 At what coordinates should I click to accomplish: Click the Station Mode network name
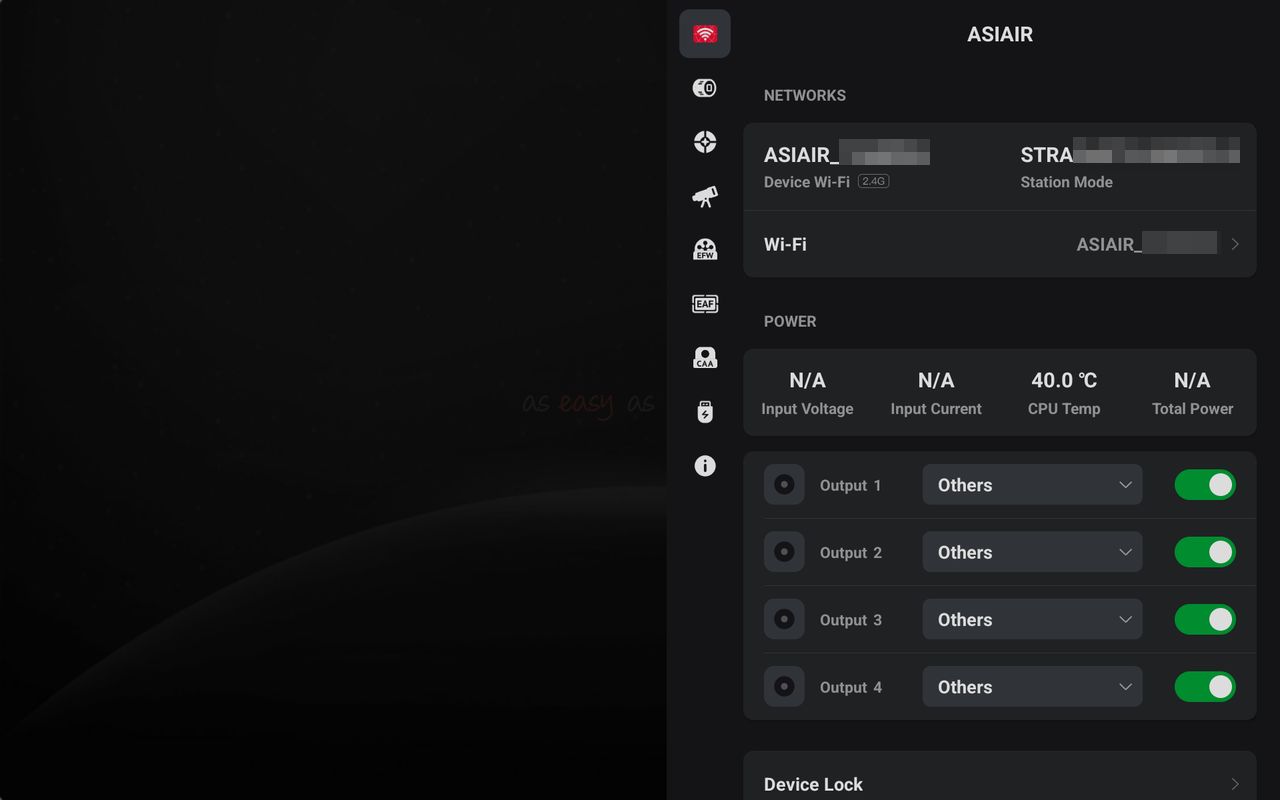(x=1129, y=155)
